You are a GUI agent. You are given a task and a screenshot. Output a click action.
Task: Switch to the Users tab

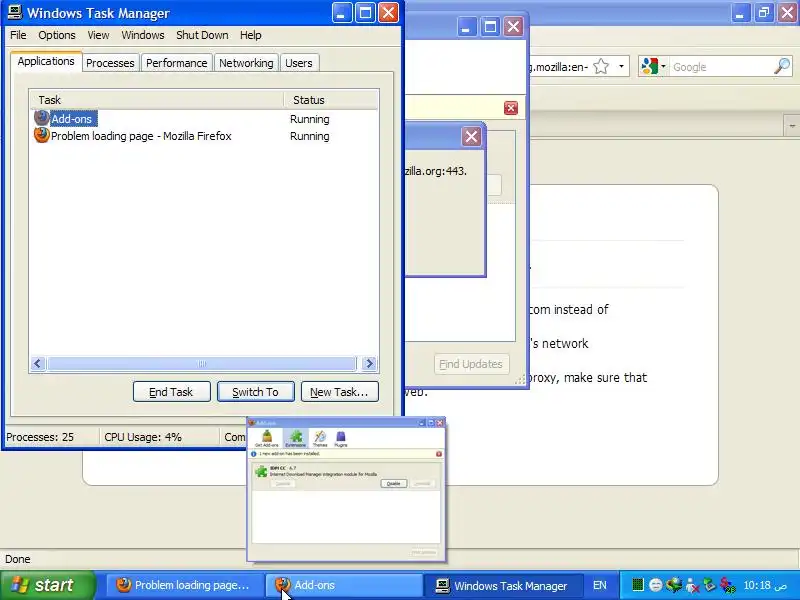(298, 63)
